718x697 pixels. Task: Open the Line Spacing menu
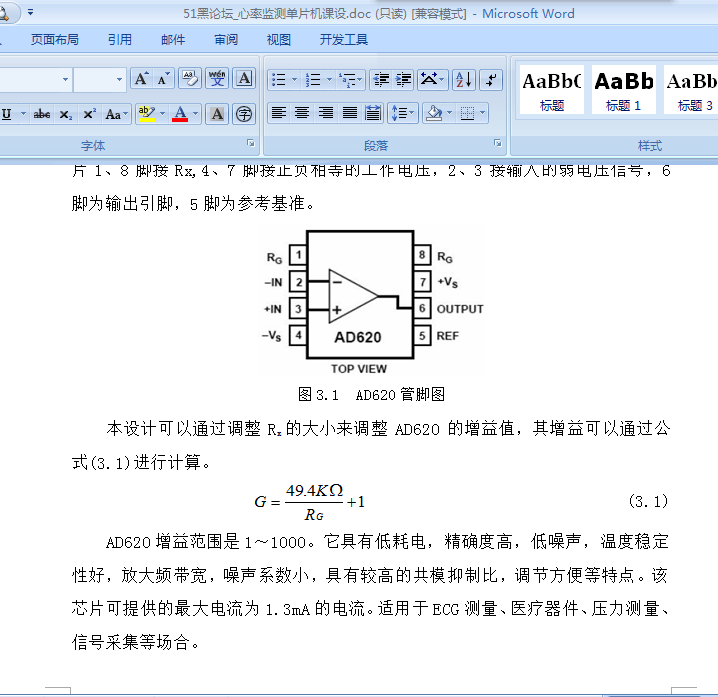[403, 113]
